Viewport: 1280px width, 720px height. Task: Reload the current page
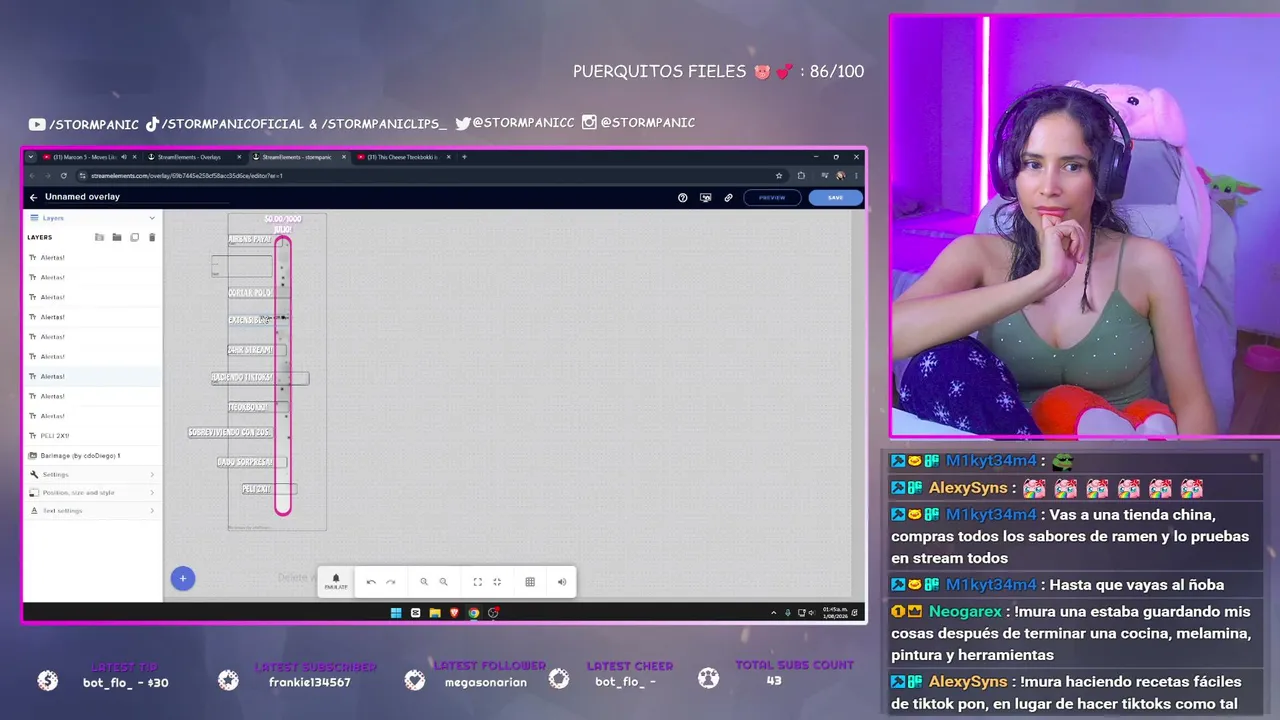coord(63,176)
